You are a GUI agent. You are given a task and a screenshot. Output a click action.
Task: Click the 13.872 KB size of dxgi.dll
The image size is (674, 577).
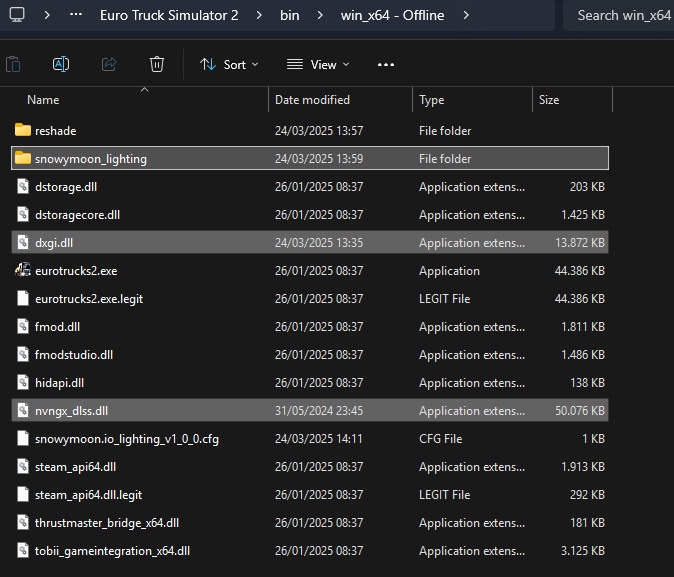580,242
